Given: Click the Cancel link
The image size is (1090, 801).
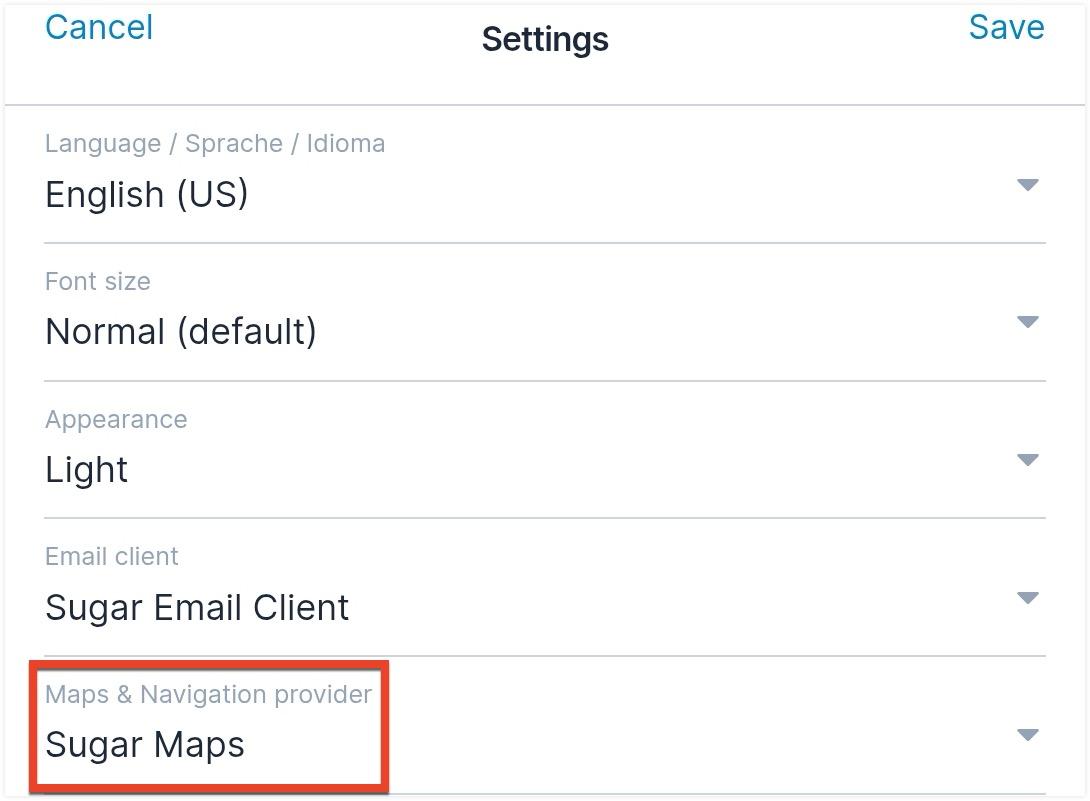Looking at the screenshot, I should click(99, 27).
